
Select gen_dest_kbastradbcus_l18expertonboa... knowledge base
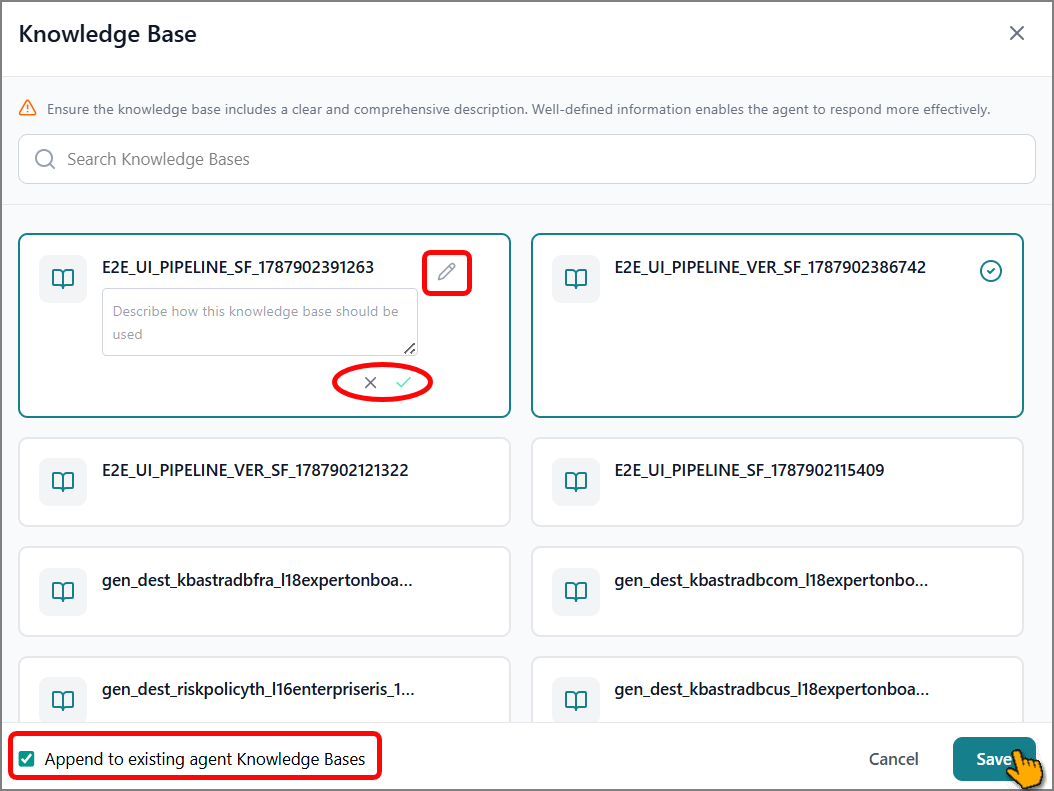tap(777, 690)
